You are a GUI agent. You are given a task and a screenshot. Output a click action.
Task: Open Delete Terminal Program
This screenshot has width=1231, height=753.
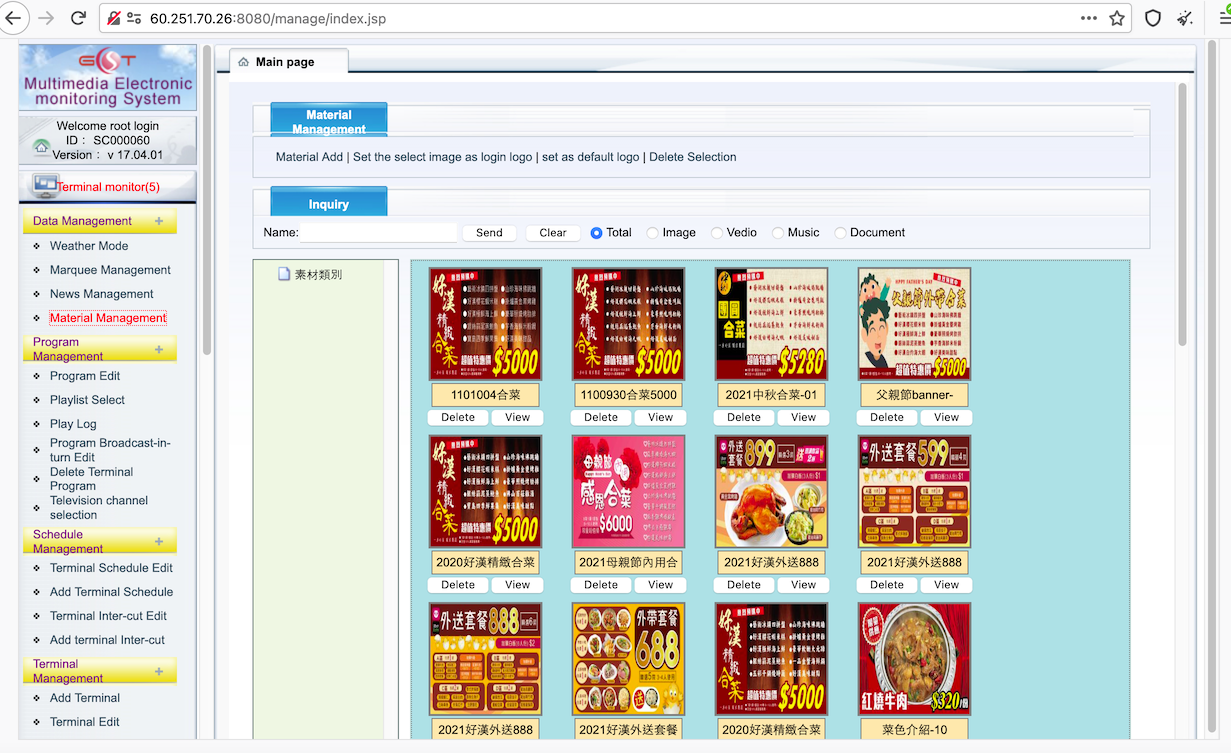pos(92,479)
